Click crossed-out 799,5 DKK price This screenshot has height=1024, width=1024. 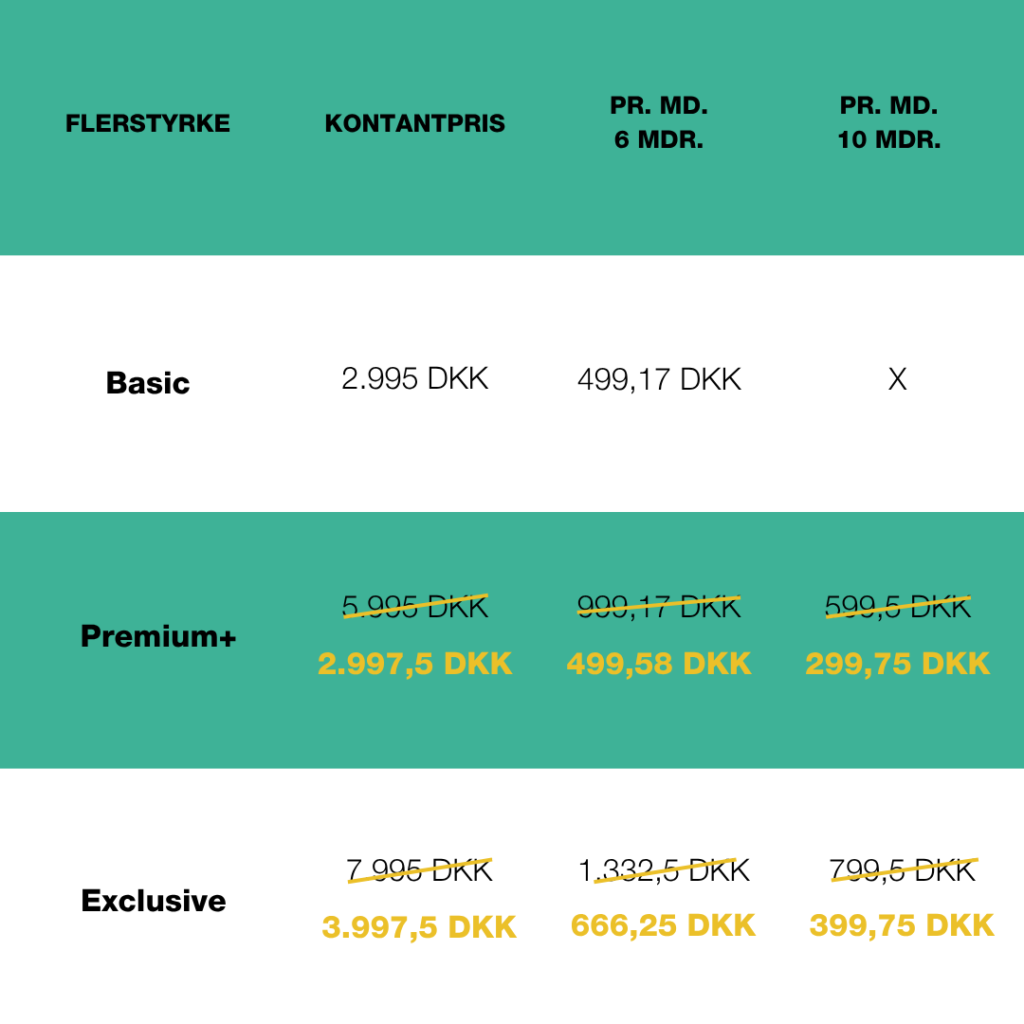pos(903,871)
